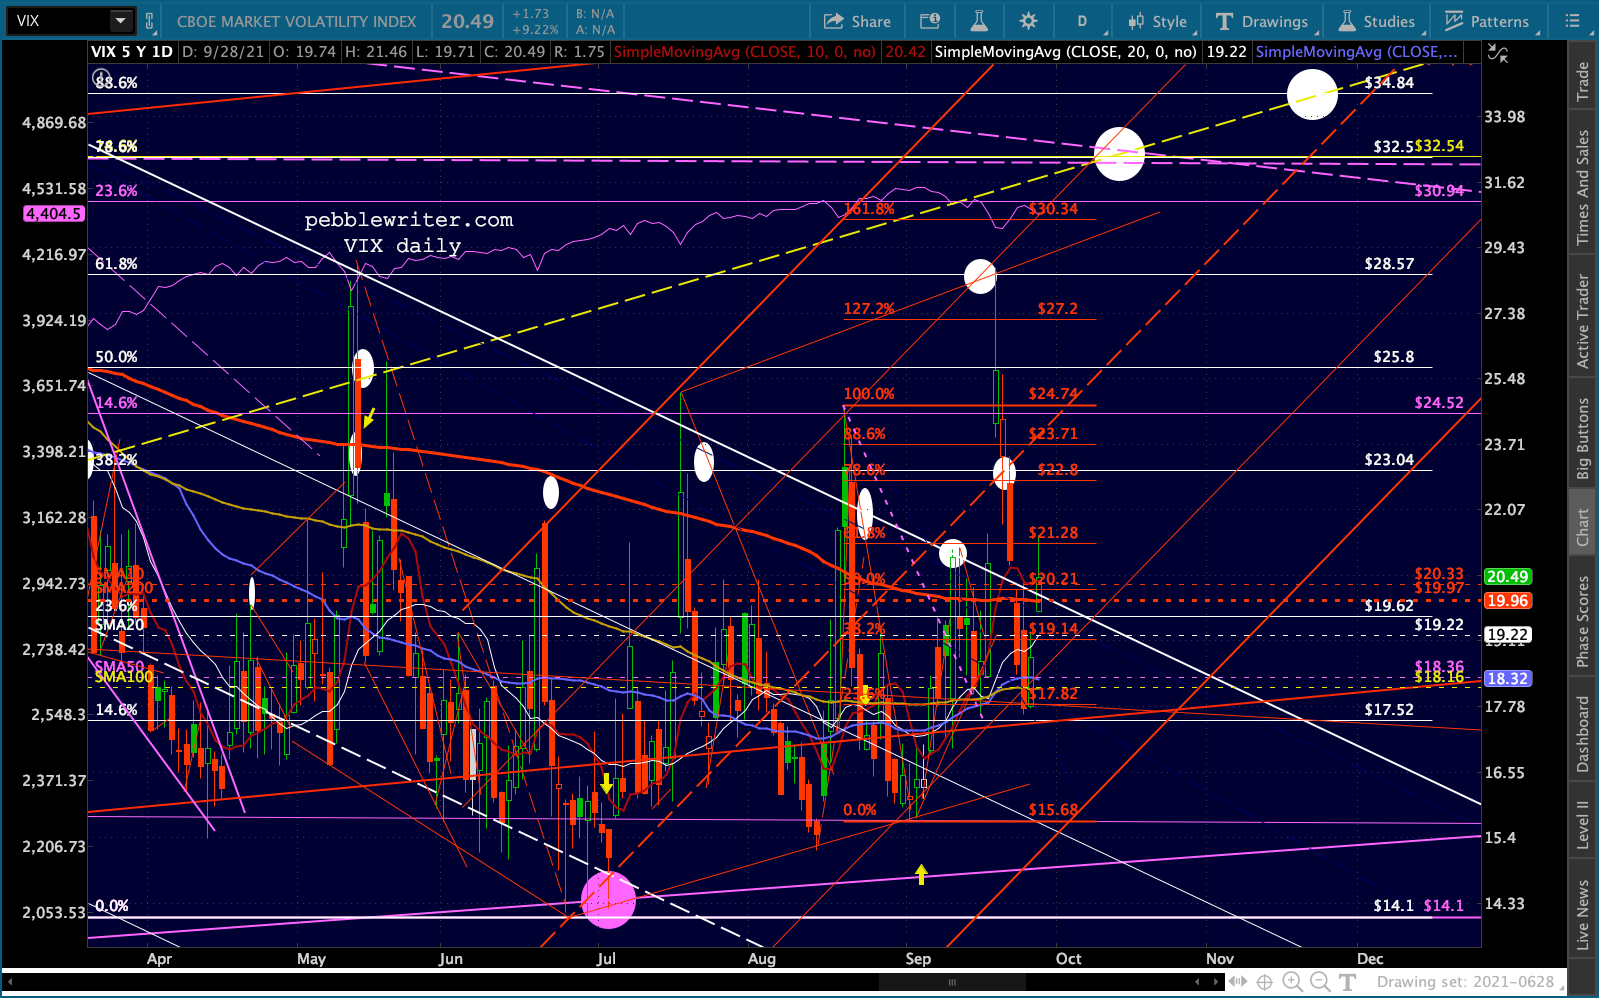Click the $27.2 orange price label

click(1057, 309)
